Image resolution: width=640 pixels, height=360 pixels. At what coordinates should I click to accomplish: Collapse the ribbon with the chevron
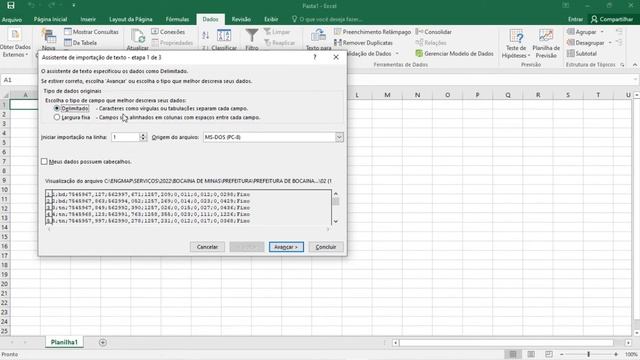[x=635, y=65]
